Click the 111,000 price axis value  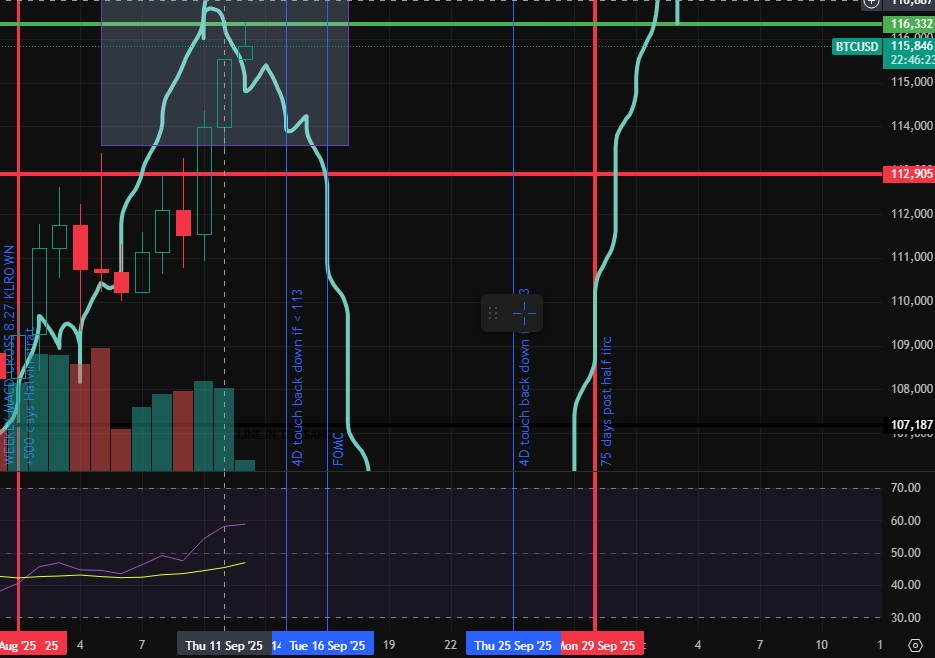point(912,257)
